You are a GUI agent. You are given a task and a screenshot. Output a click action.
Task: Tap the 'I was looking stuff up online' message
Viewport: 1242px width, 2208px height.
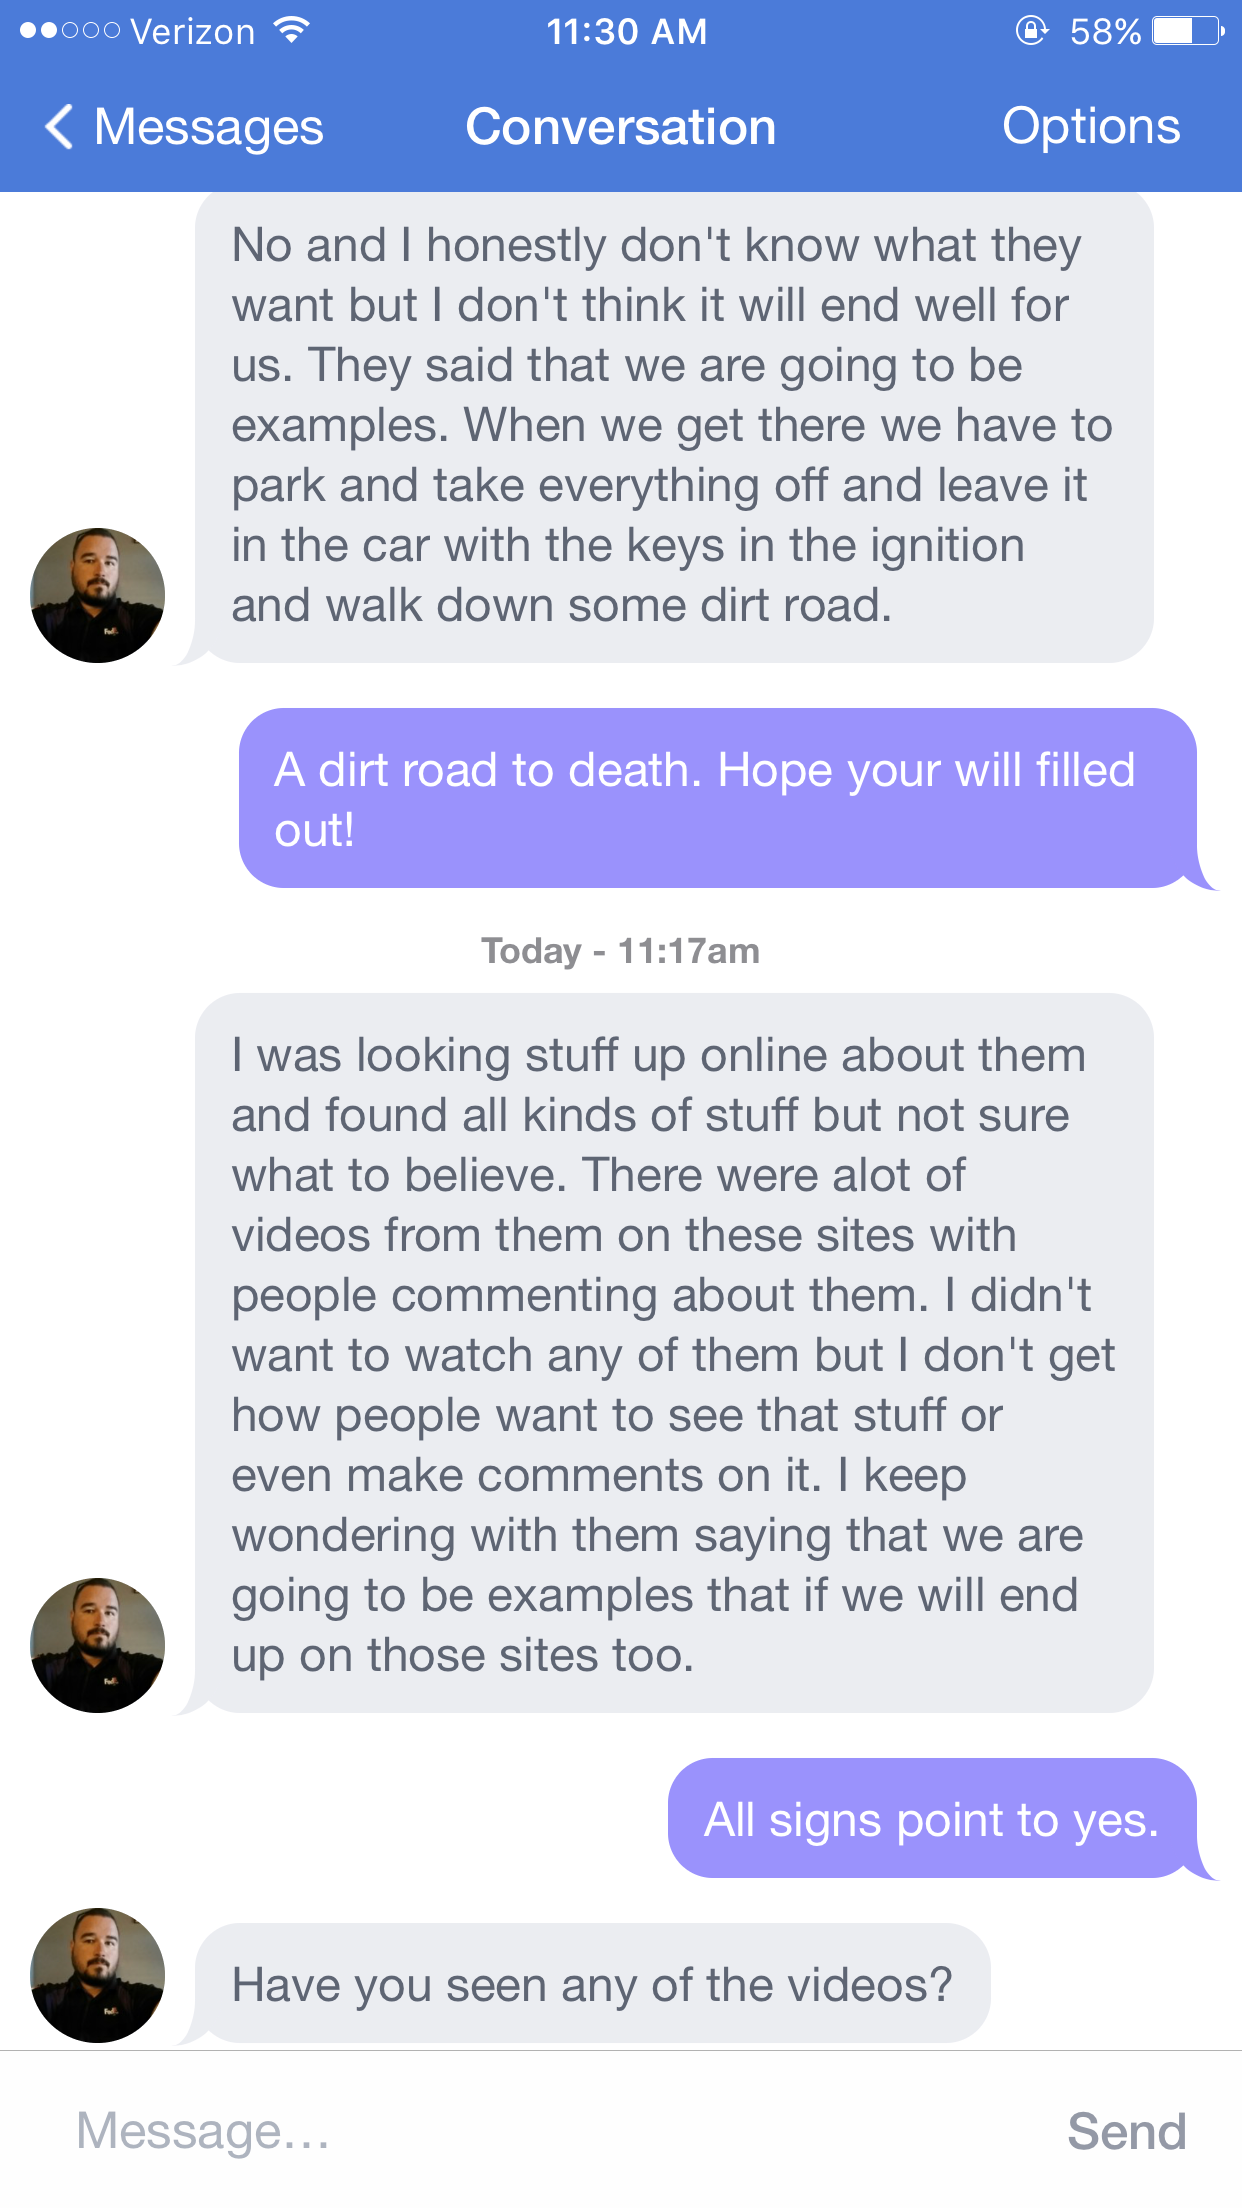coord(674,1353)
